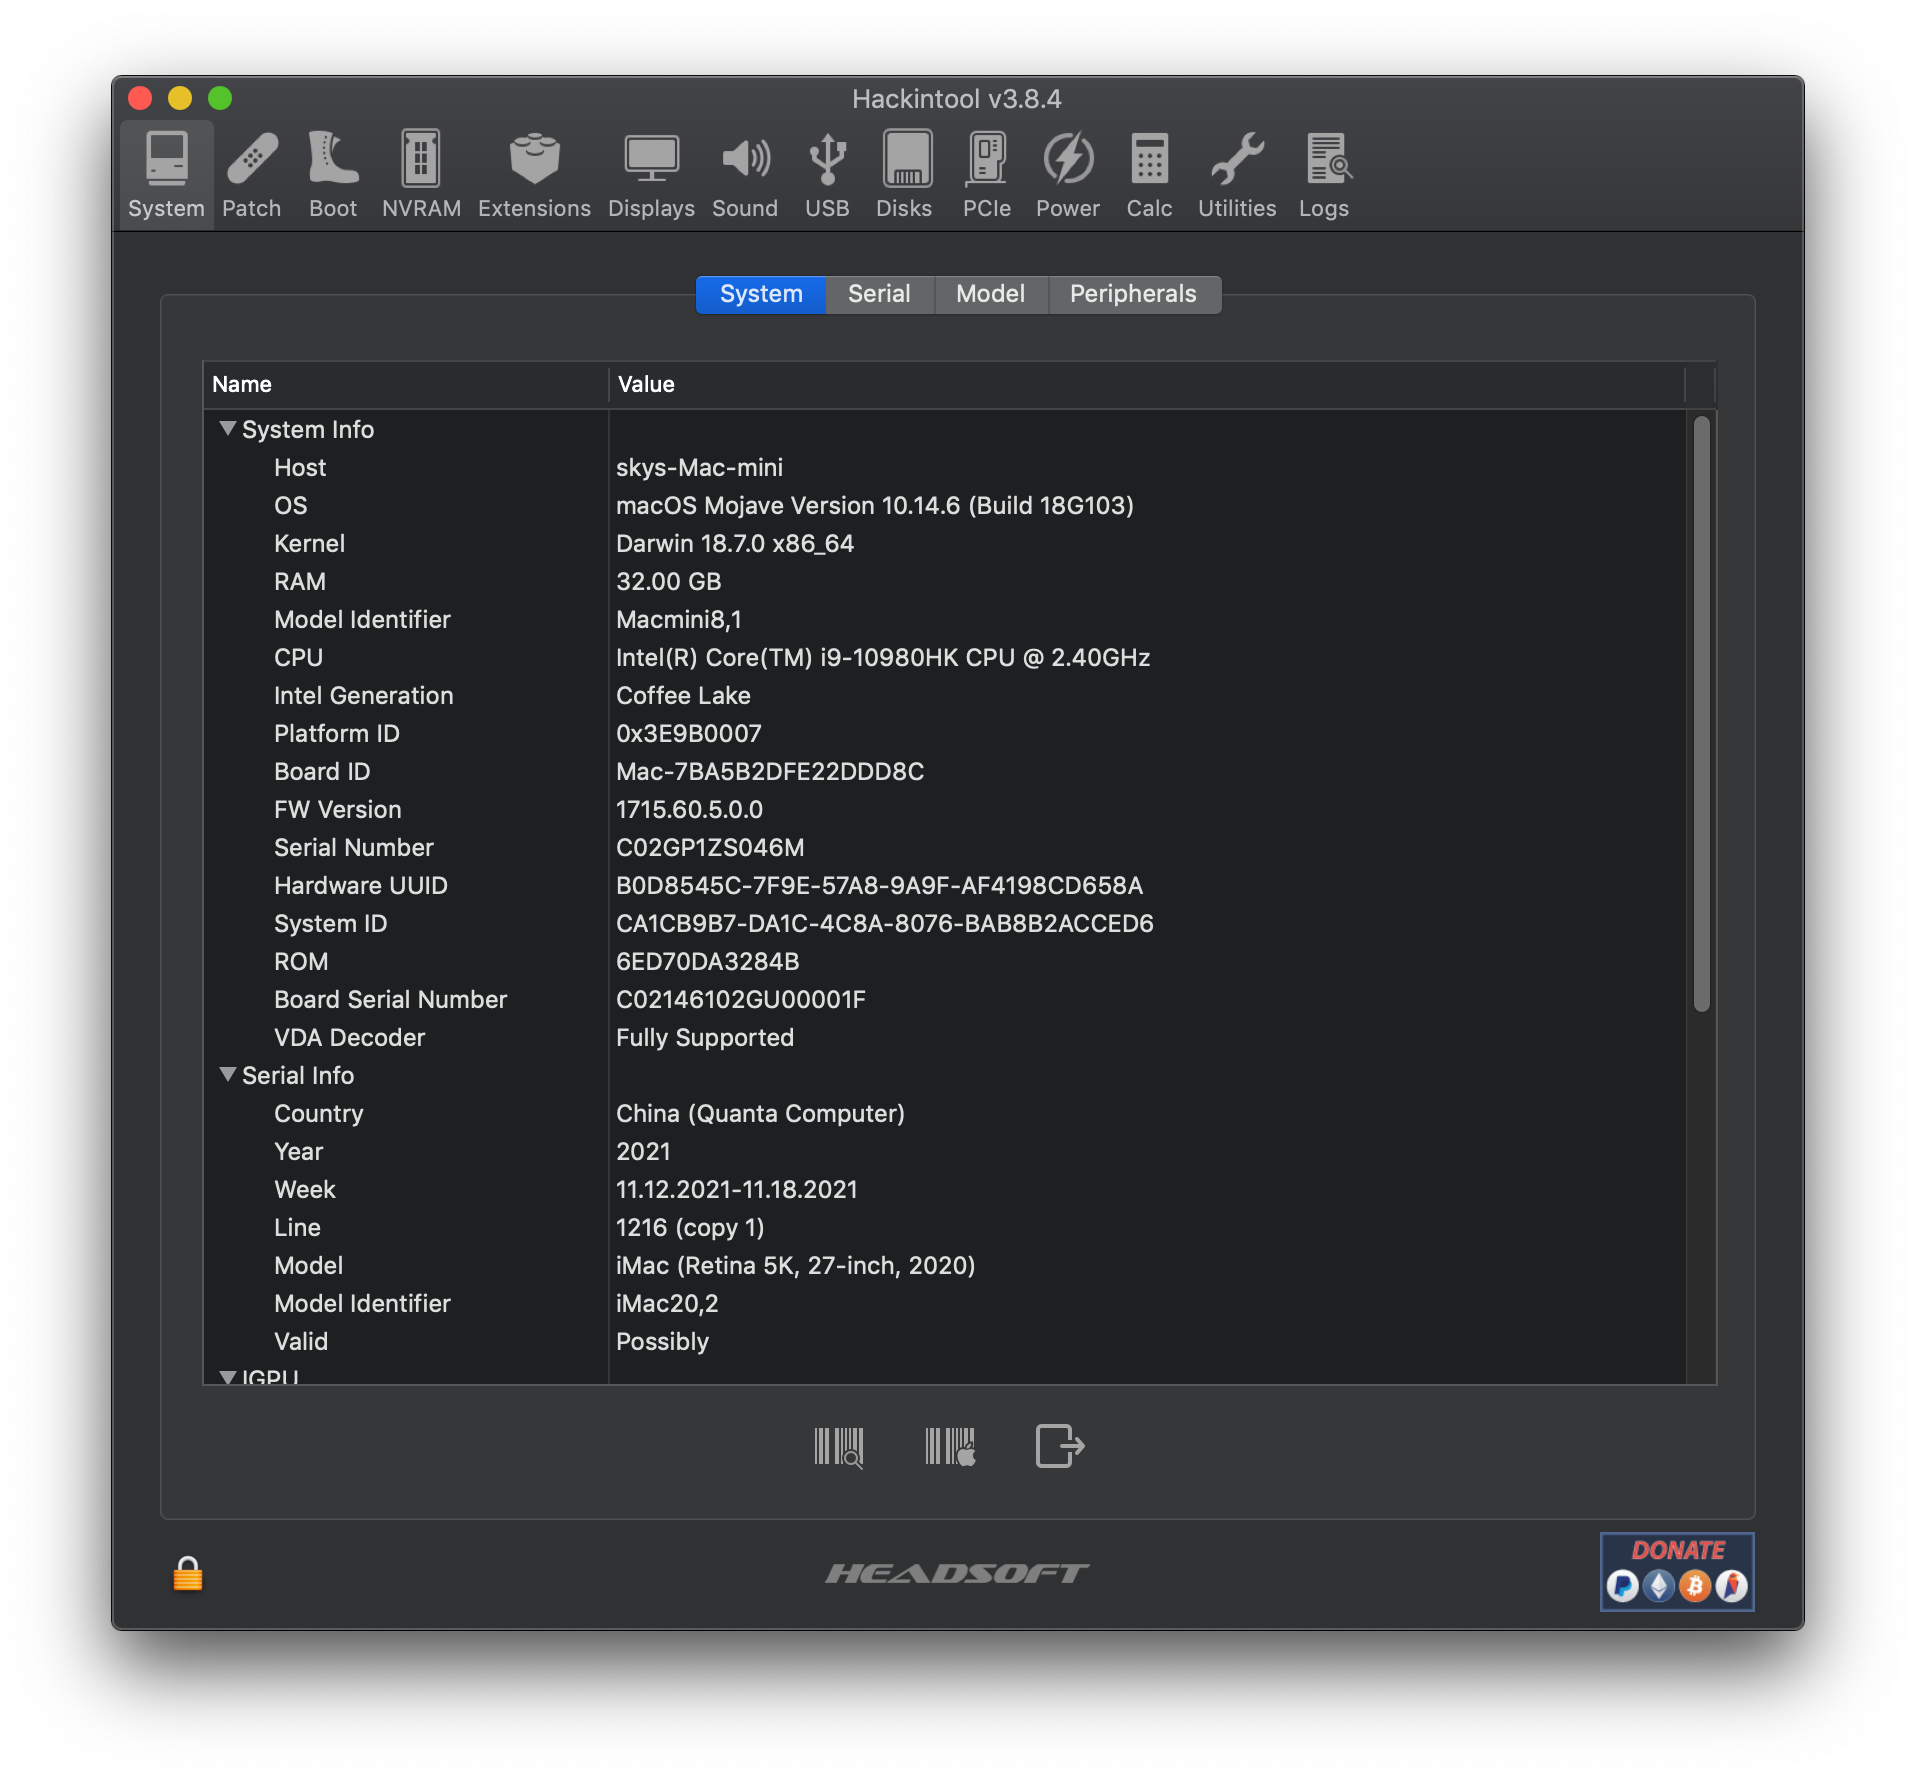Image resolution: width=1916 pixels, height=1778 pixels.
Task: Select the OS row
Action: click(x=945, y=506)
